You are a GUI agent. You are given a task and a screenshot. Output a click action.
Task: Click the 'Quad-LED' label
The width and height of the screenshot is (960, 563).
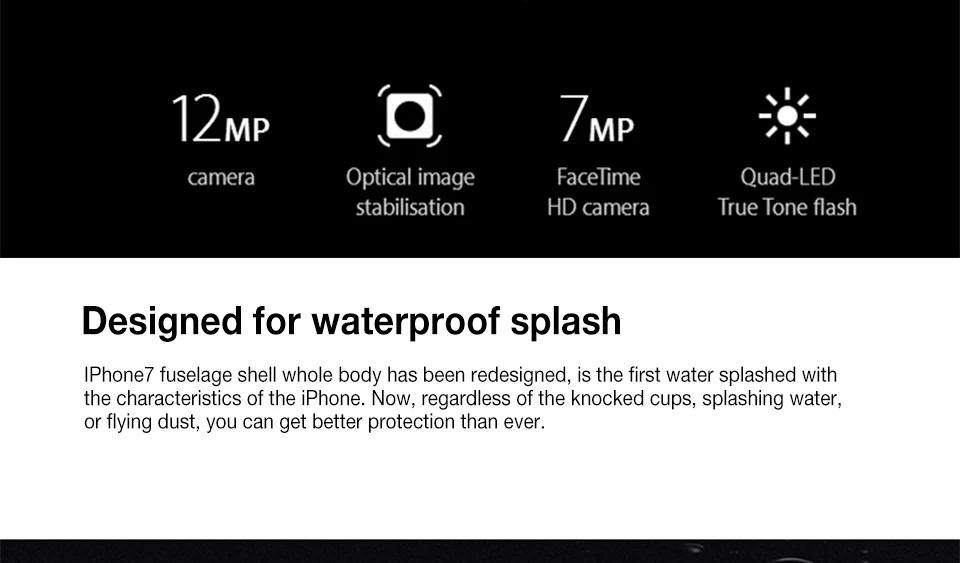787,177
